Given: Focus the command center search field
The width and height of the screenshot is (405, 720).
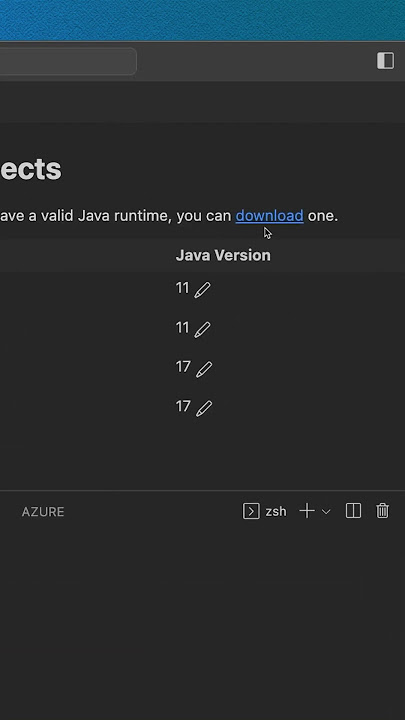Looking at the screenshot, I should click(x=68, y=61).
